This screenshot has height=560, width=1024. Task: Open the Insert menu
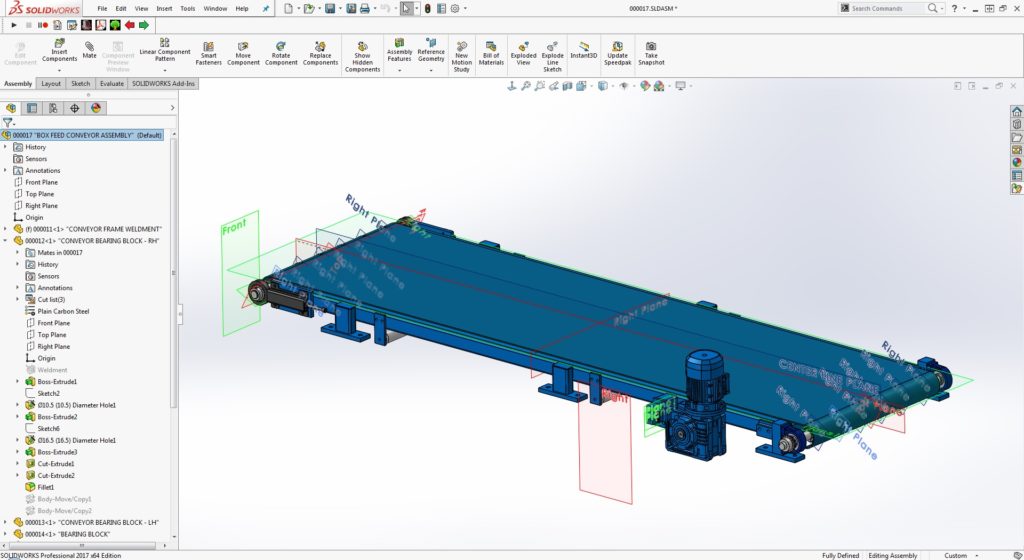pos(165,8)
